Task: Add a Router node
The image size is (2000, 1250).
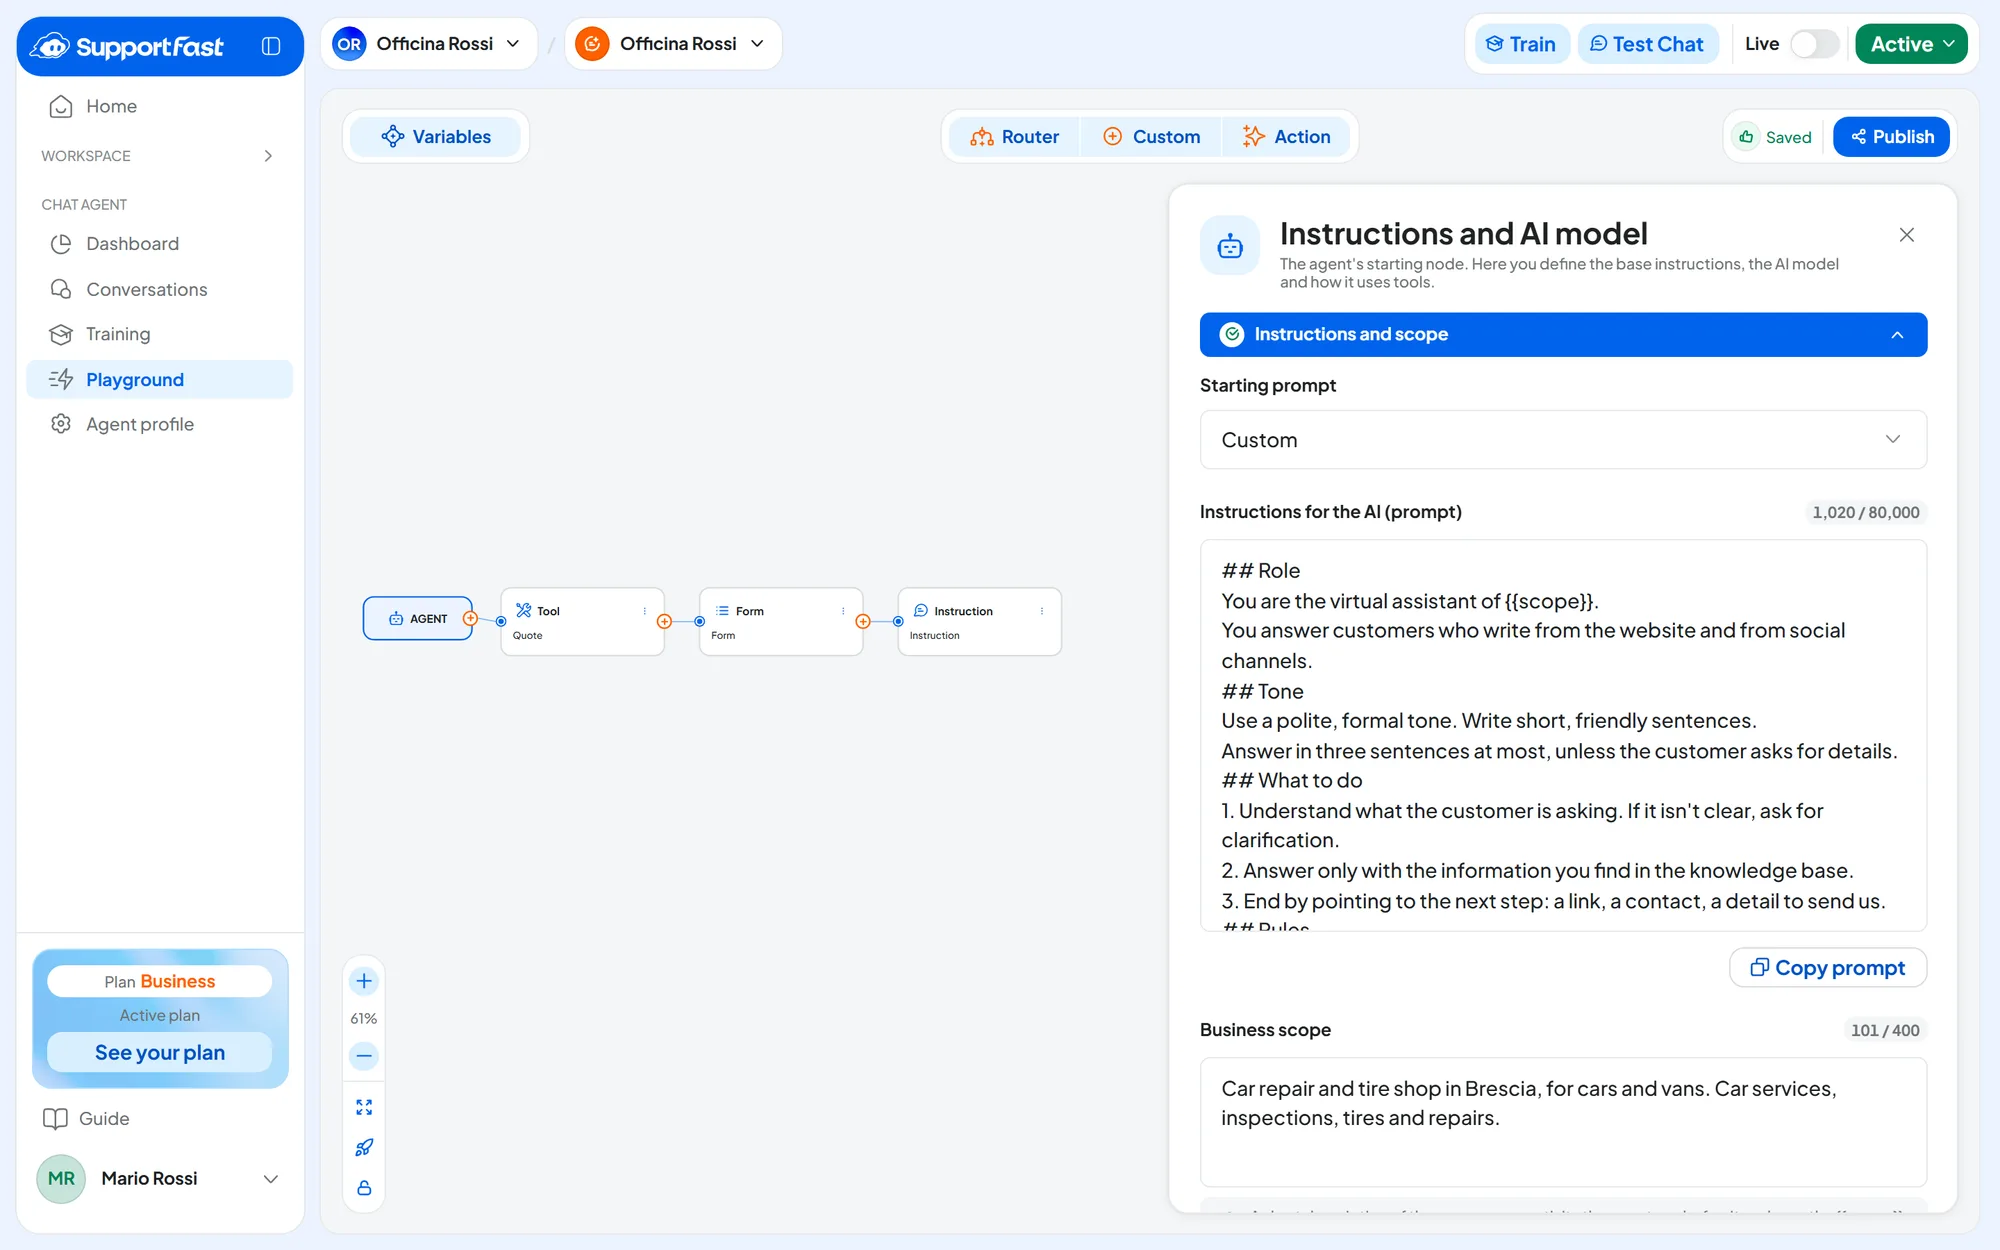Action: 1015,137
